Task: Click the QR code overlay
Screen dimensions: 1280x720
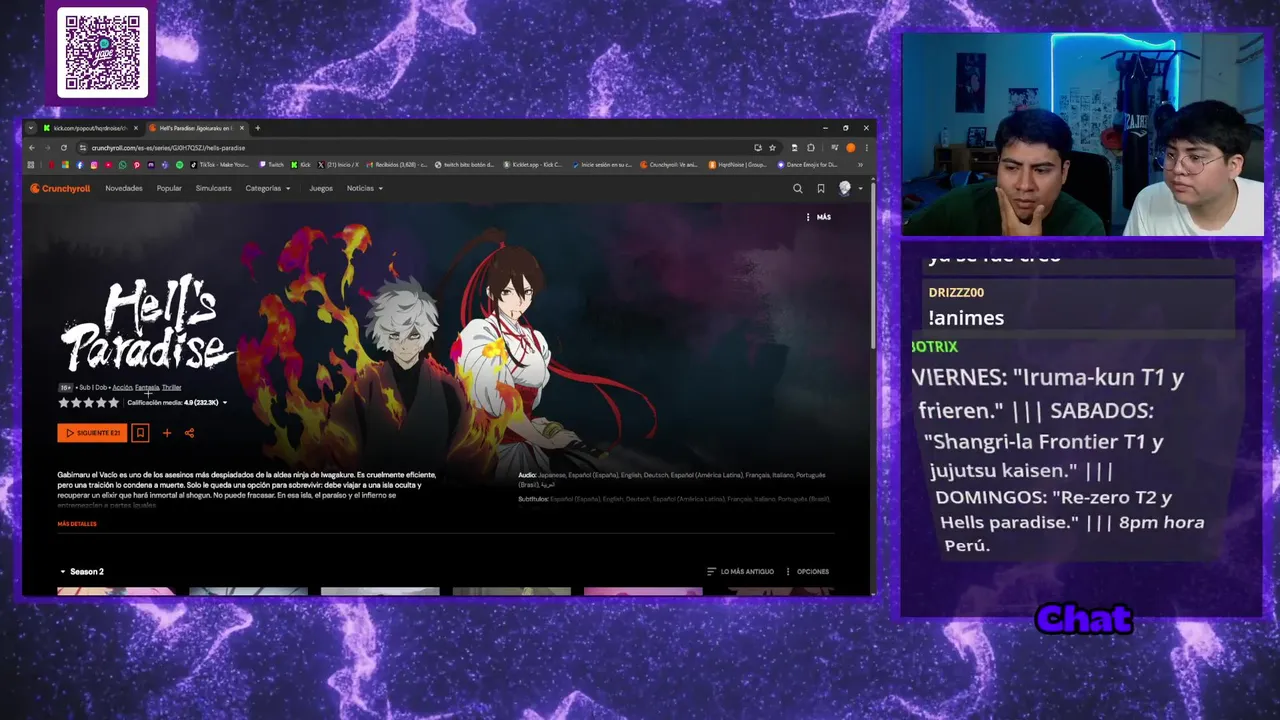Action: coord(102,53)
